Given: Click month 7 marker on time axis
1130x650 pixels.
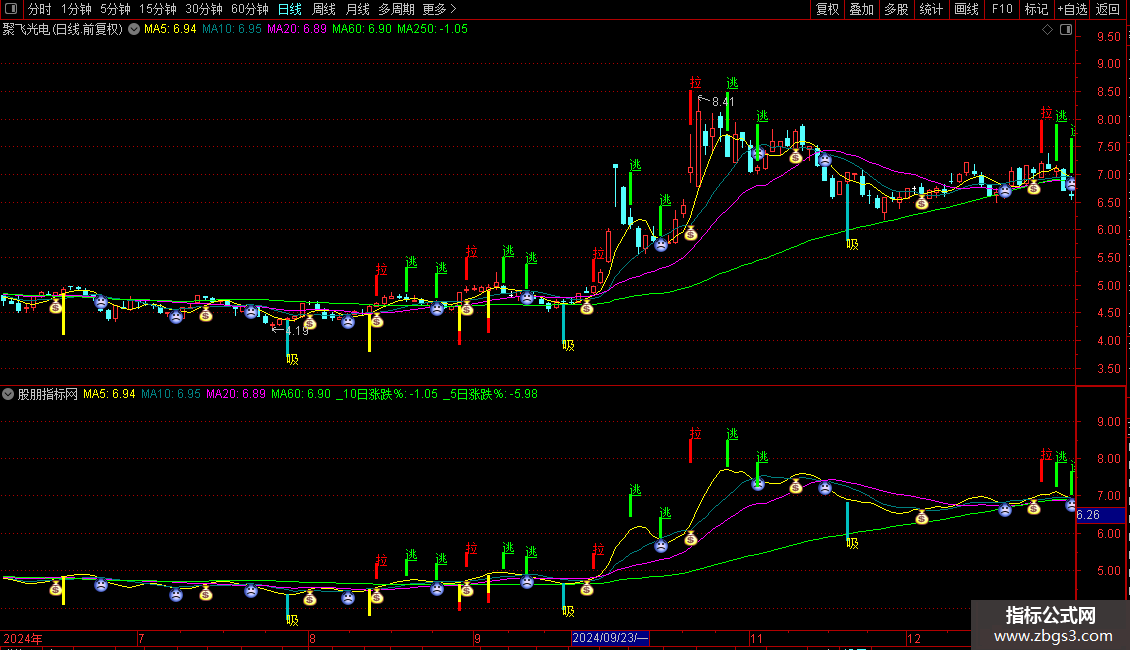Looking at the screenshot, I should (141, 638).
